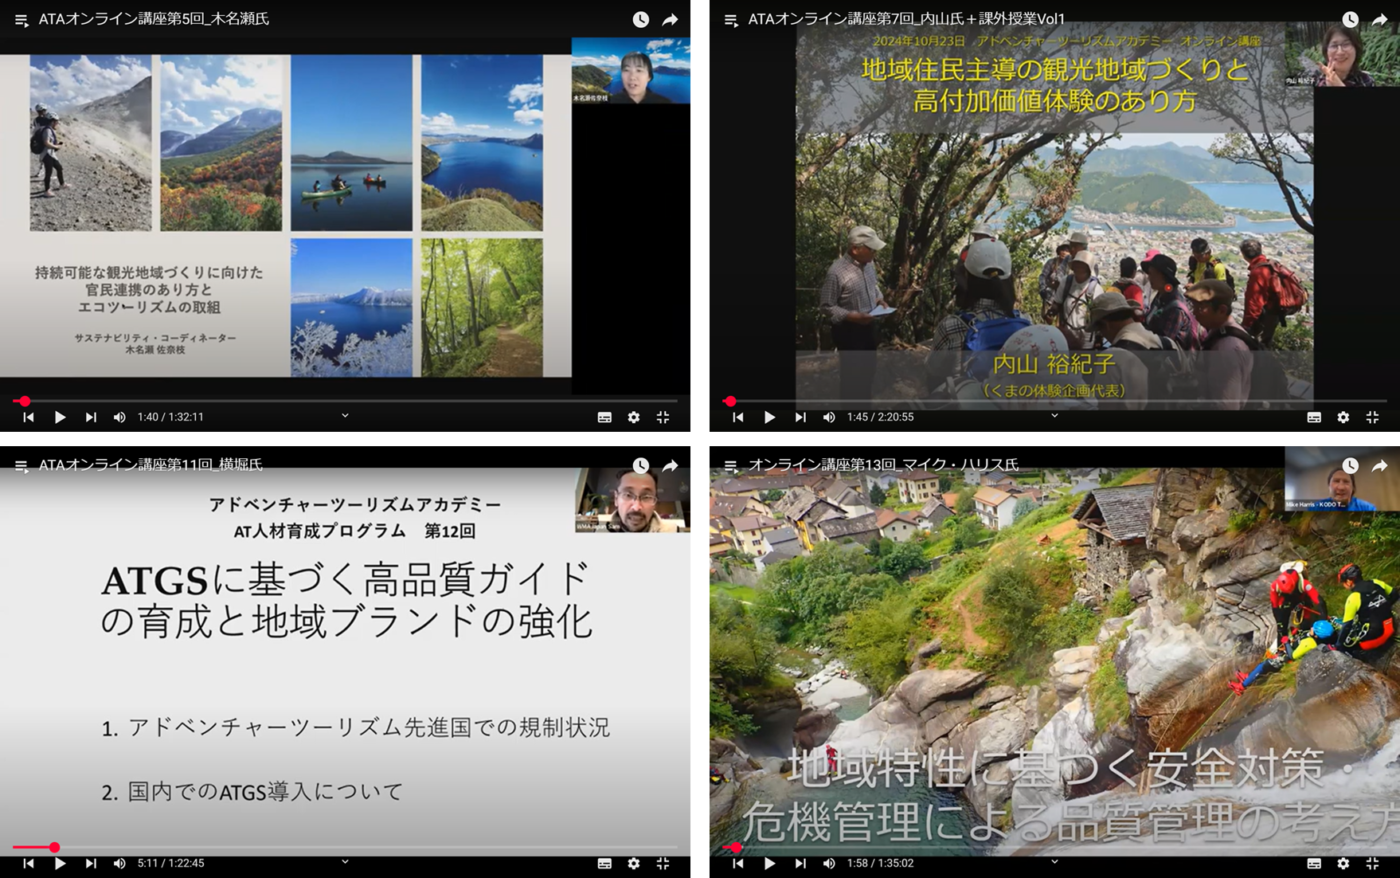Image resolution: width=1400 pixels, height=878 pixels.
Task: Mute the 第11回_横堀氏 video volume
Action: pyautogui.click(x=120, y=863)
